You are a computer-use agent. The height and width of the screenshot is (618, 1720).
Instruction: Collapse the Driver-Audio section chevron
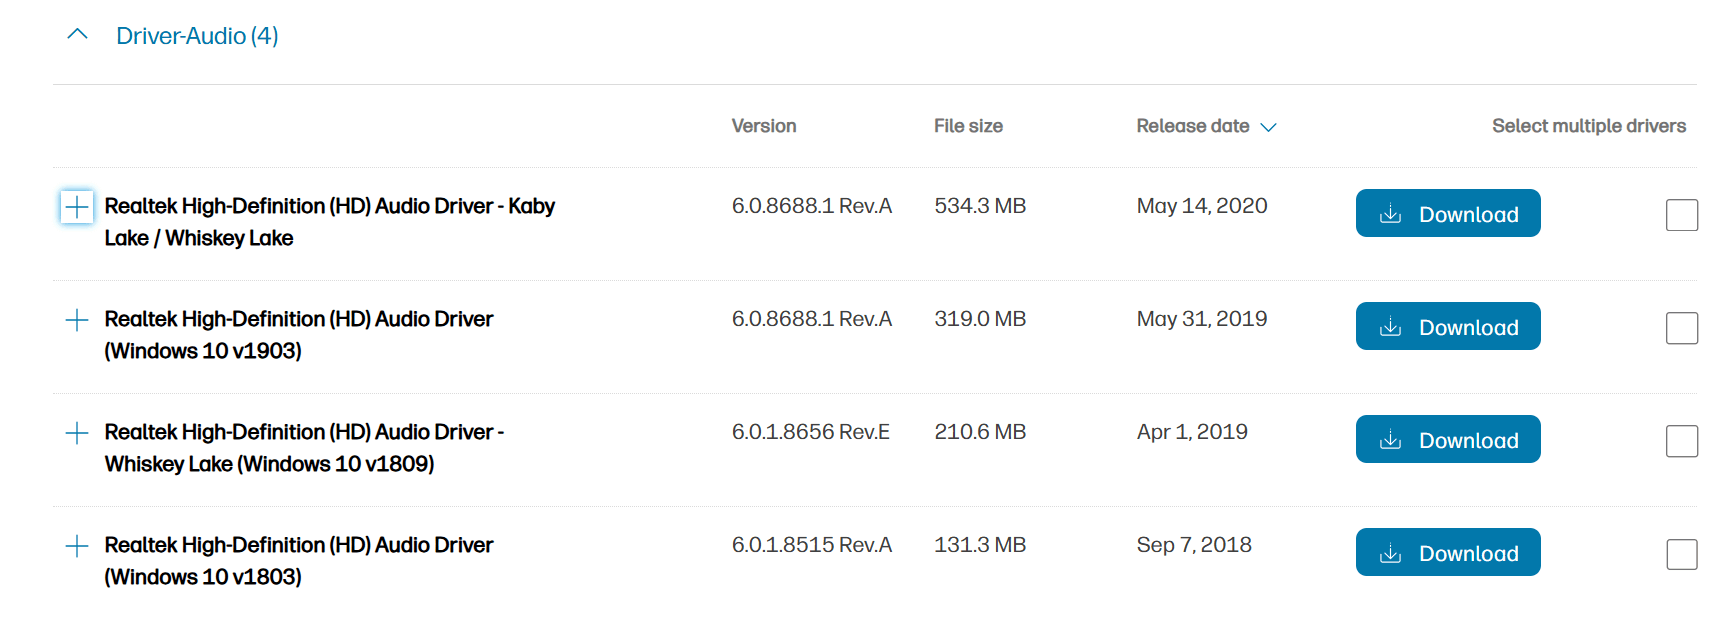tap(77, 35)
